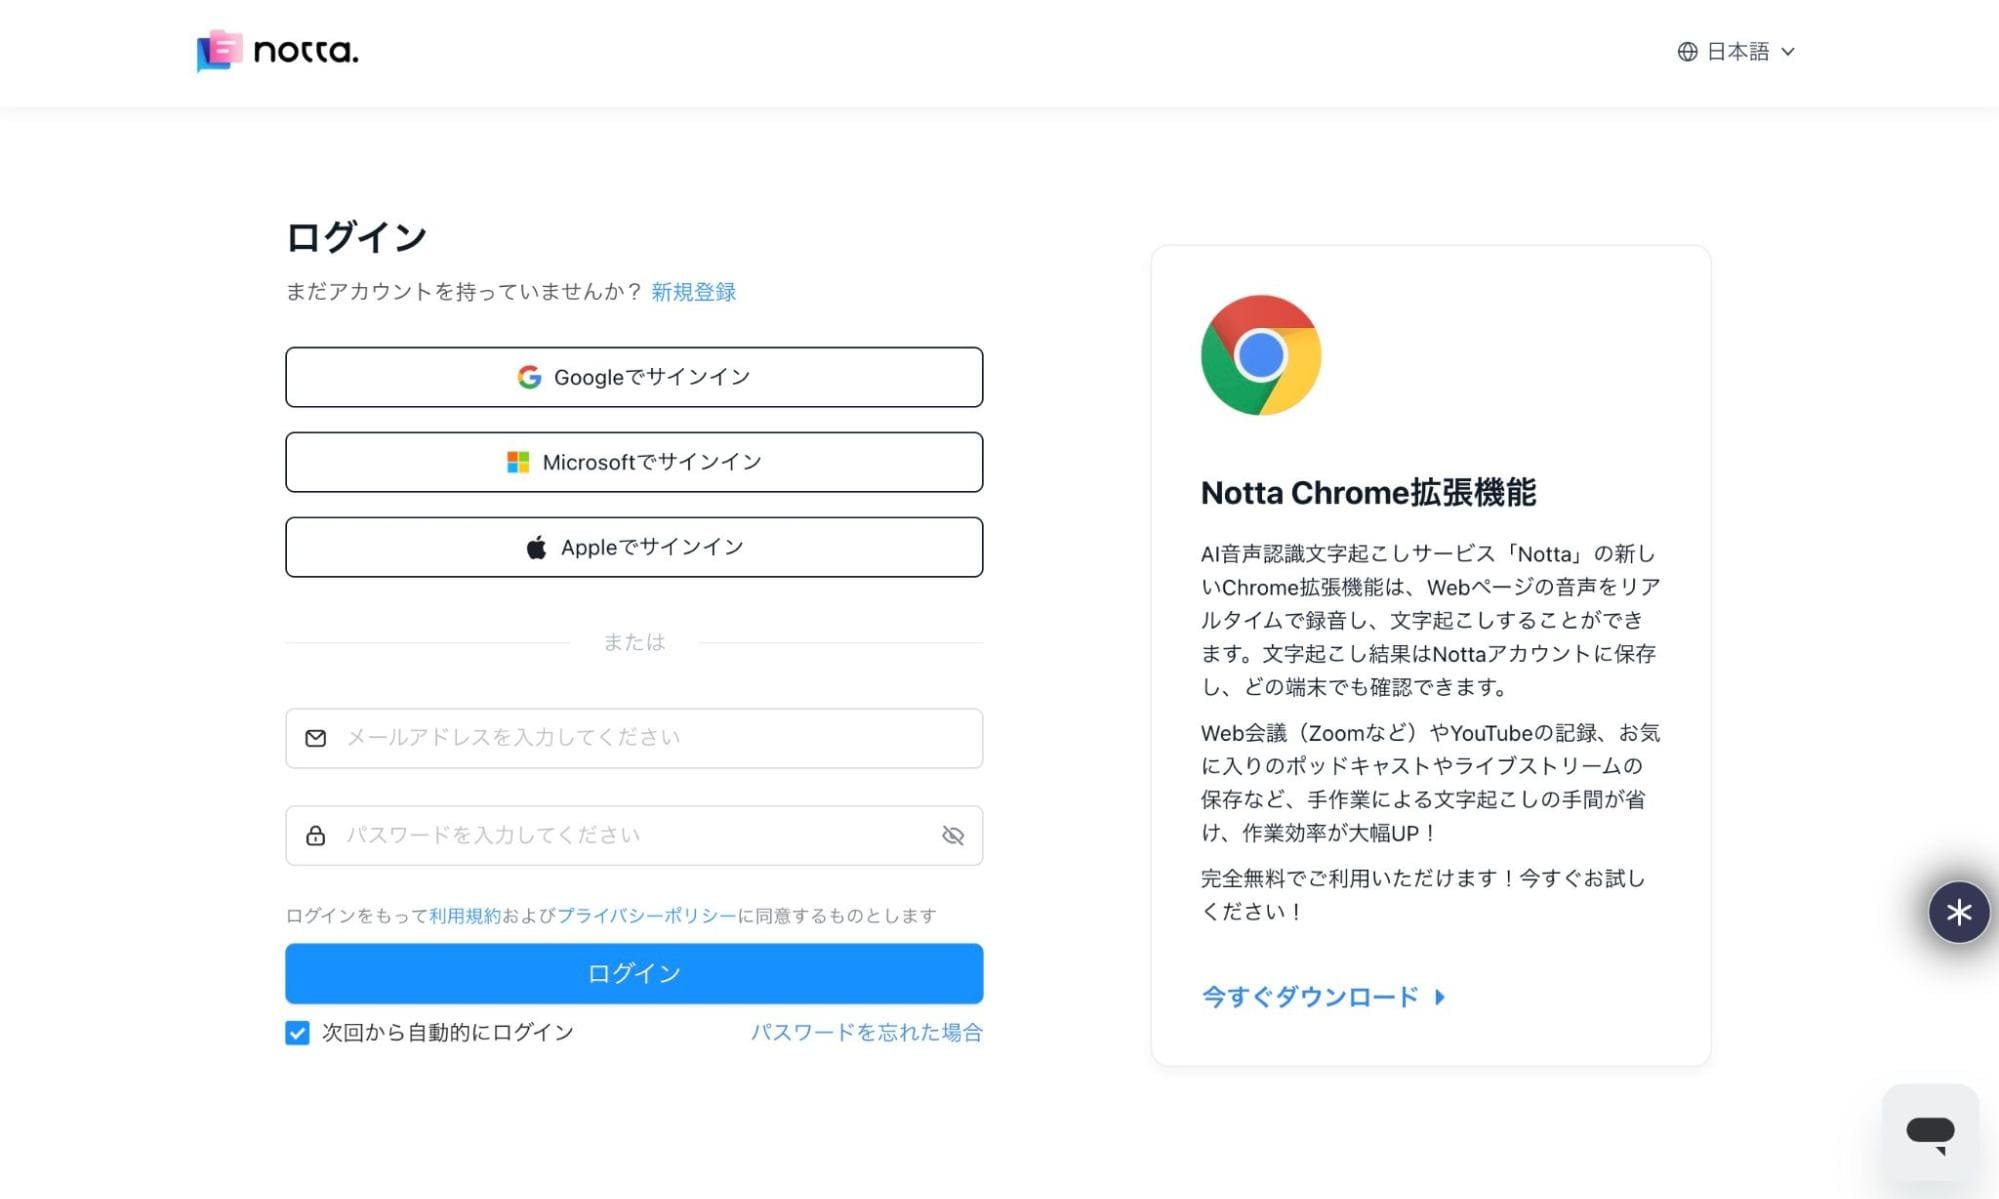Open the 利用規約 terms link
The width and height of the screenshot is (1999, 1199).
(465, 915)
